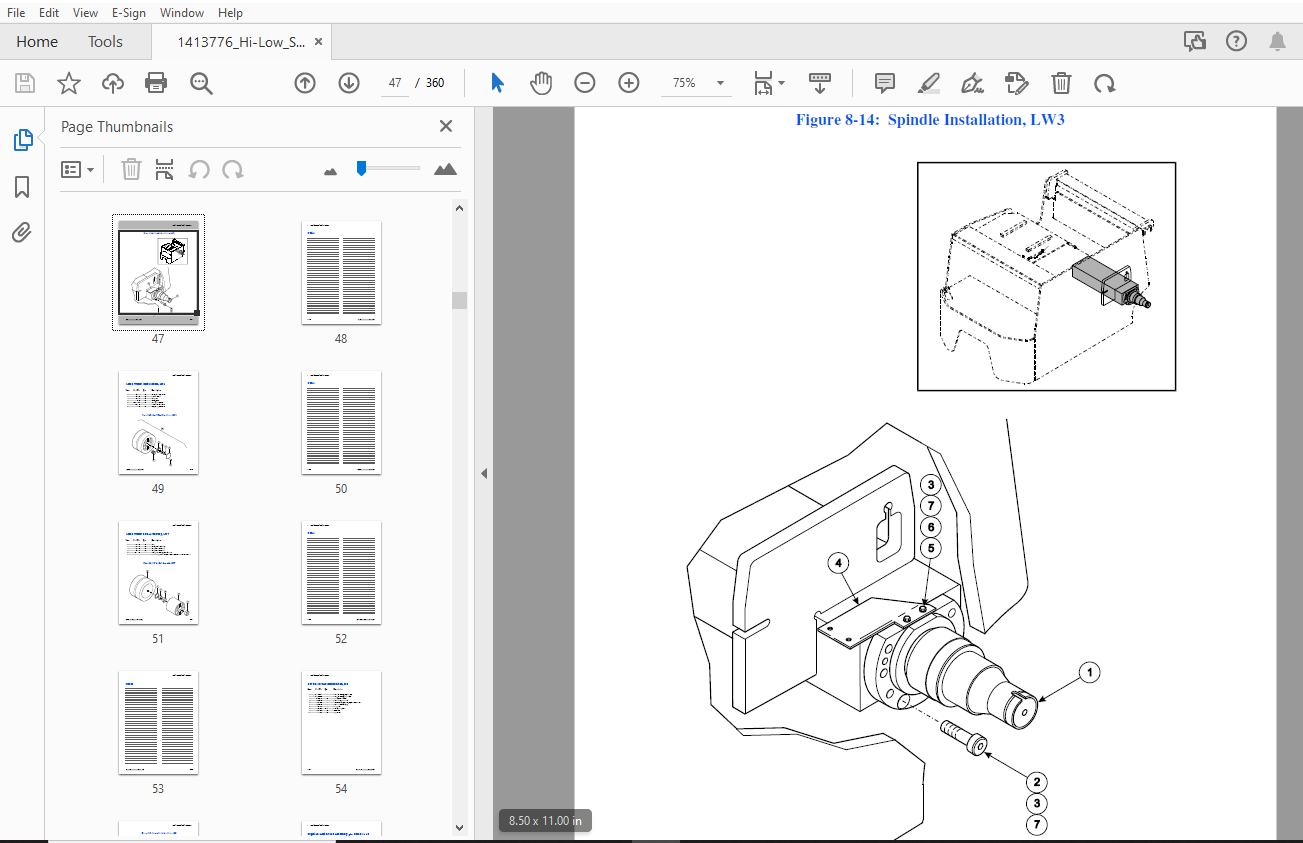Select the page 48 thumbnail

pos(341,272)
